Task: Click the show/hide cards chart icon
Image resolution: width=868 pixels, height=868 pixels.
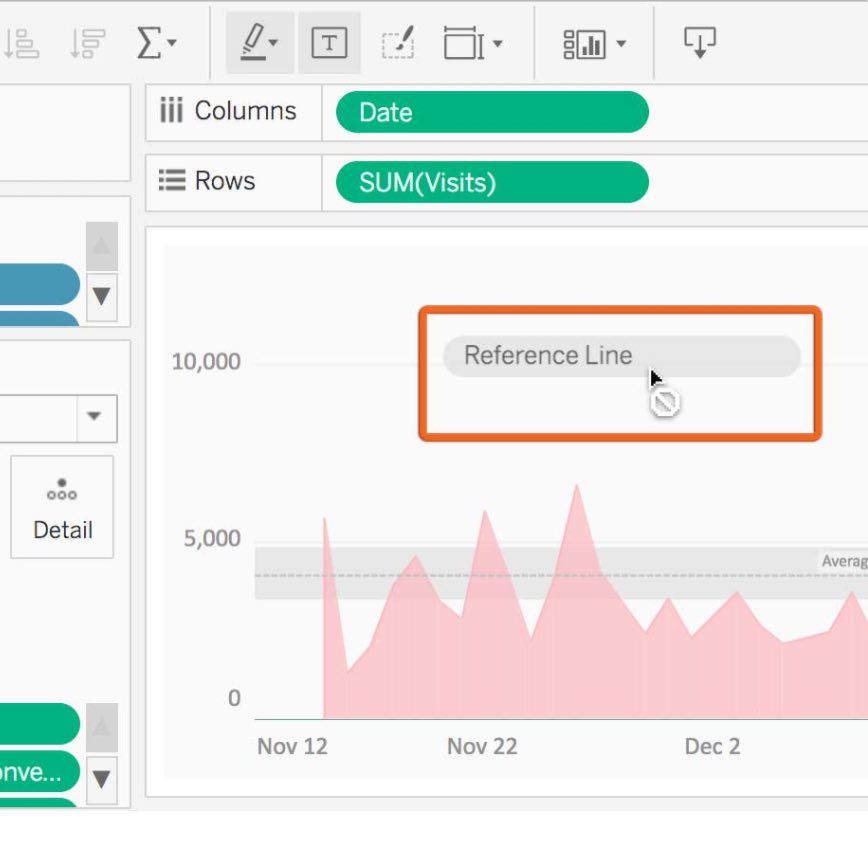Action: point(594,43)
